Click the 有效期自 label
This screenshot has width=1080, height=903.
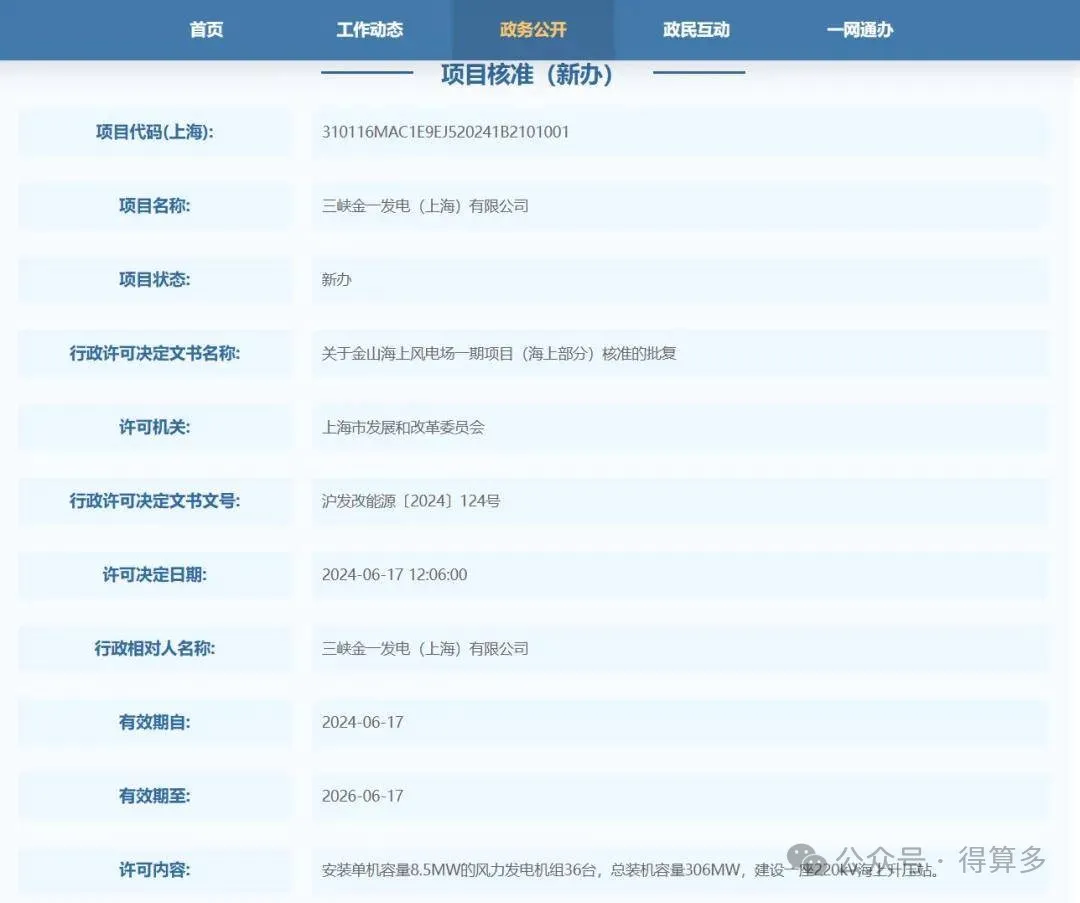coord(154,722)
